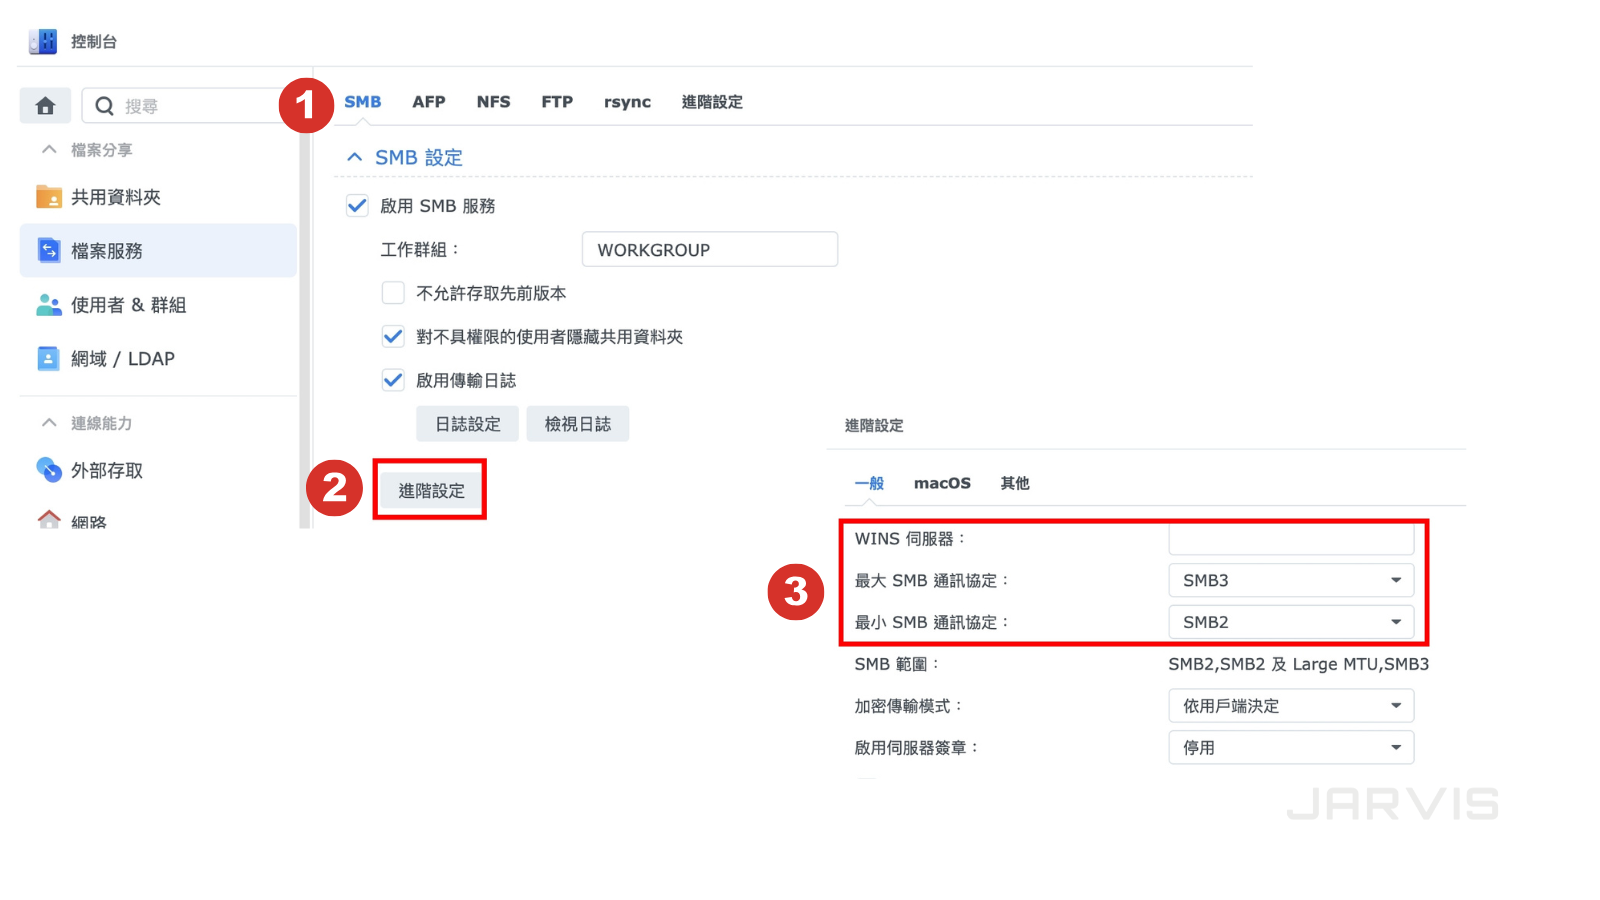Click the 日誌設定 button
Viewport: 1600px width, 900px height.
coord(467,424)
